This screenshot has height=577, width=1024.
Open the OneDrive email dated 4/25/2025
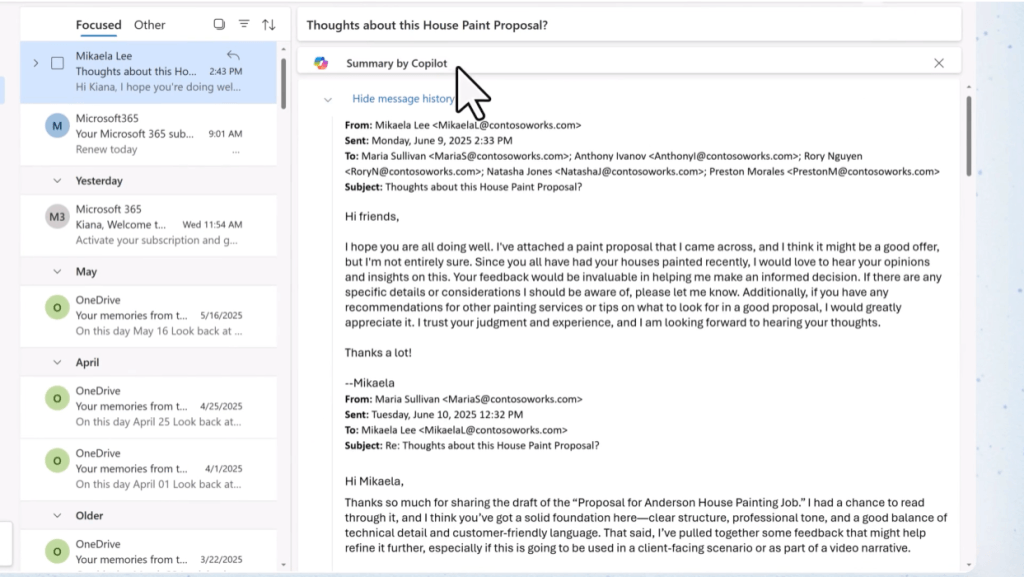[149, 406]
